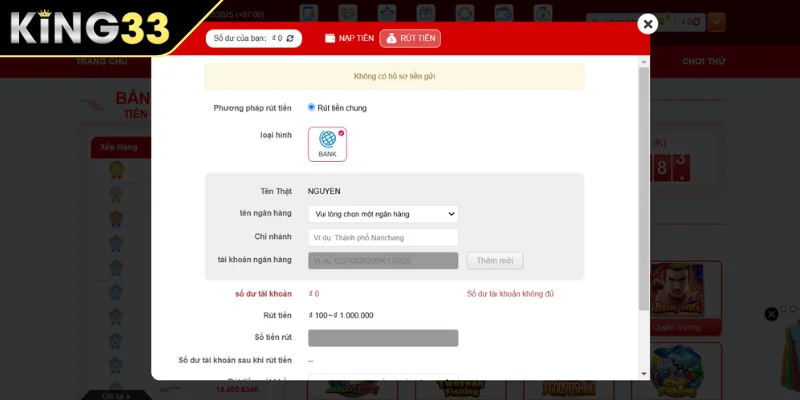This screenshot has height=400, width=800.
Task: Click the Ghi lại button in ranking panel
Action: pyautogui.click(x=116, y=396)
